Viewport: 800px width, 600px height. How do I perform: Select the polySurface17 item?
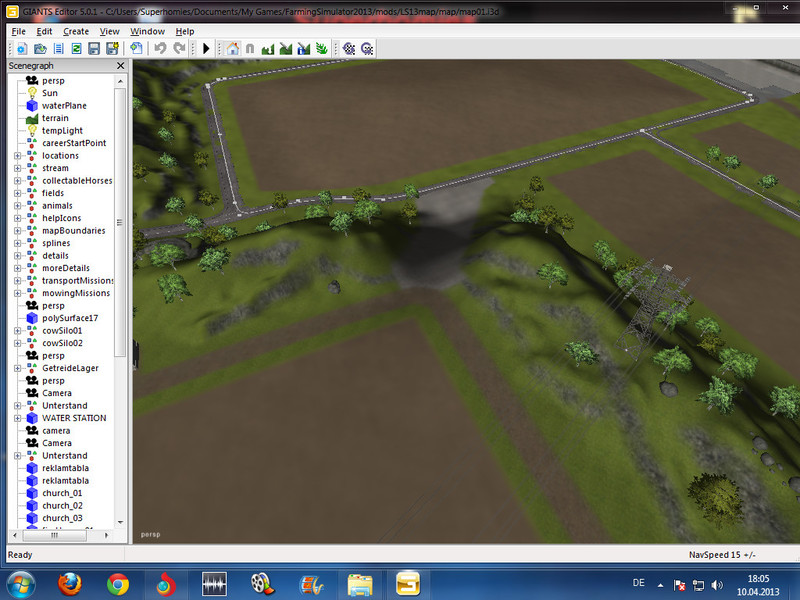click(70, 318)
